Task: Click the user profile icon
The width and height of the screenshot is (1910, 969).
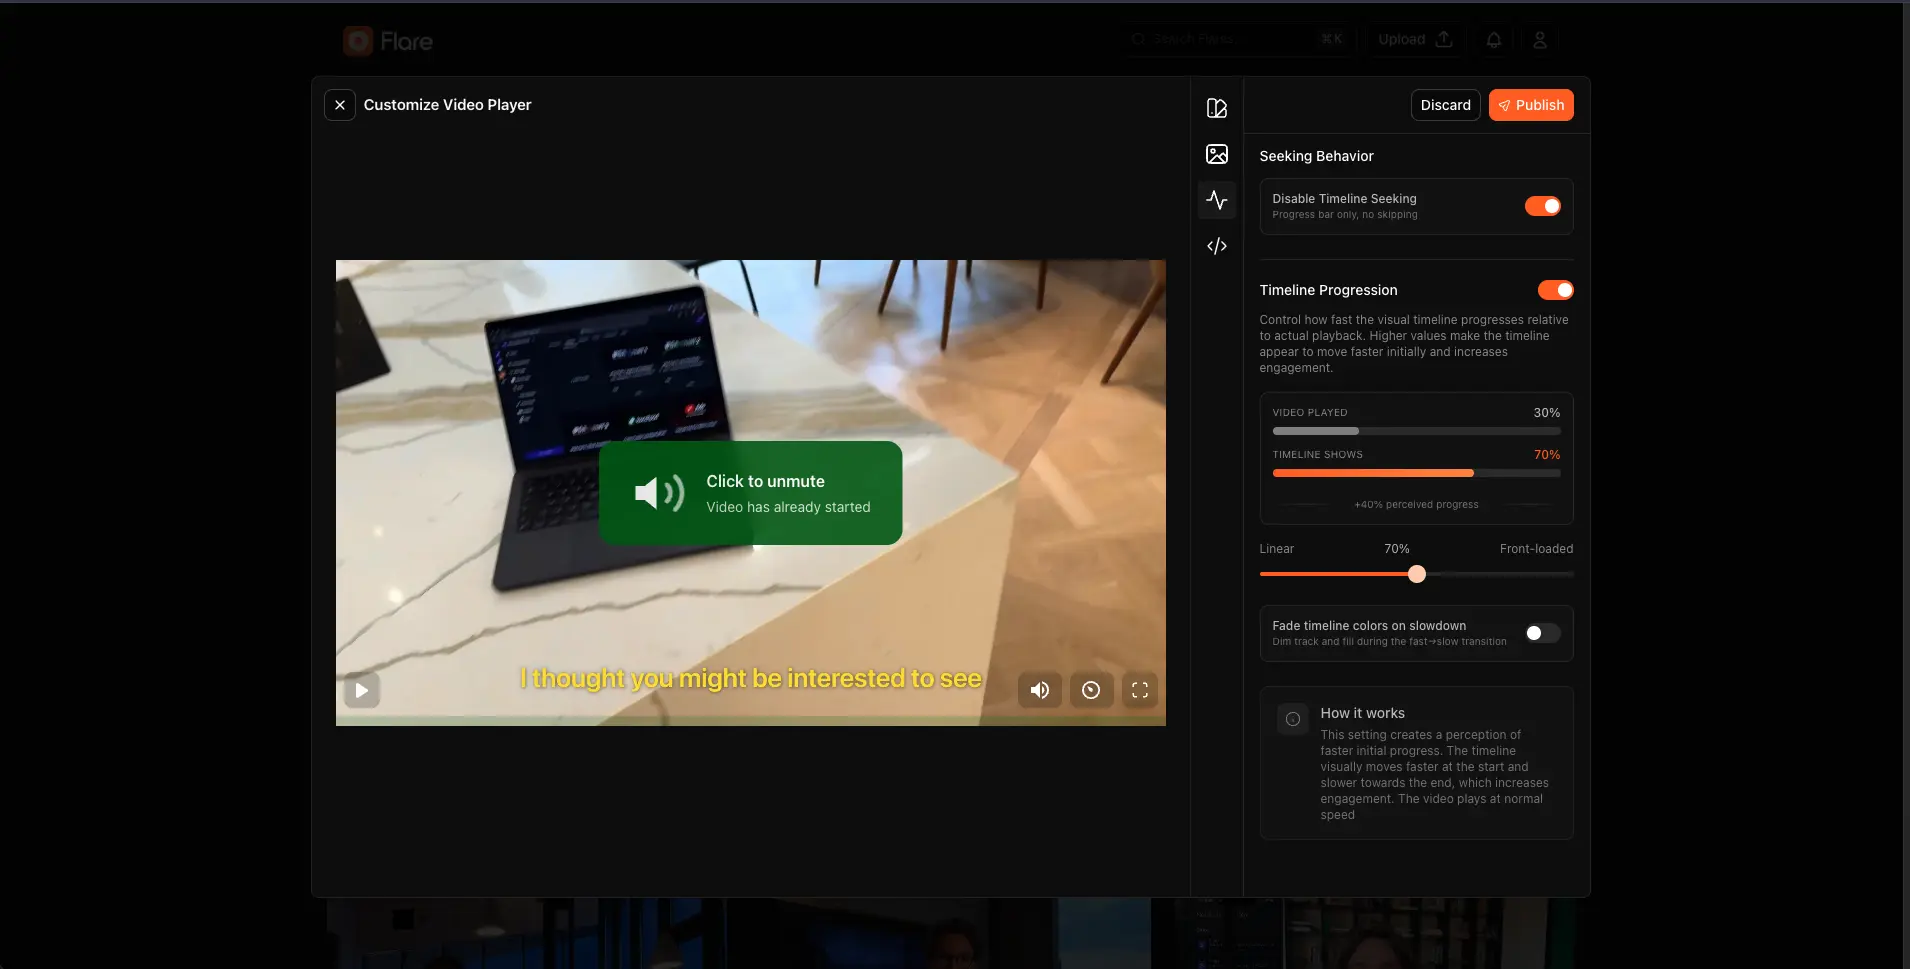Action: (1539, 39)
